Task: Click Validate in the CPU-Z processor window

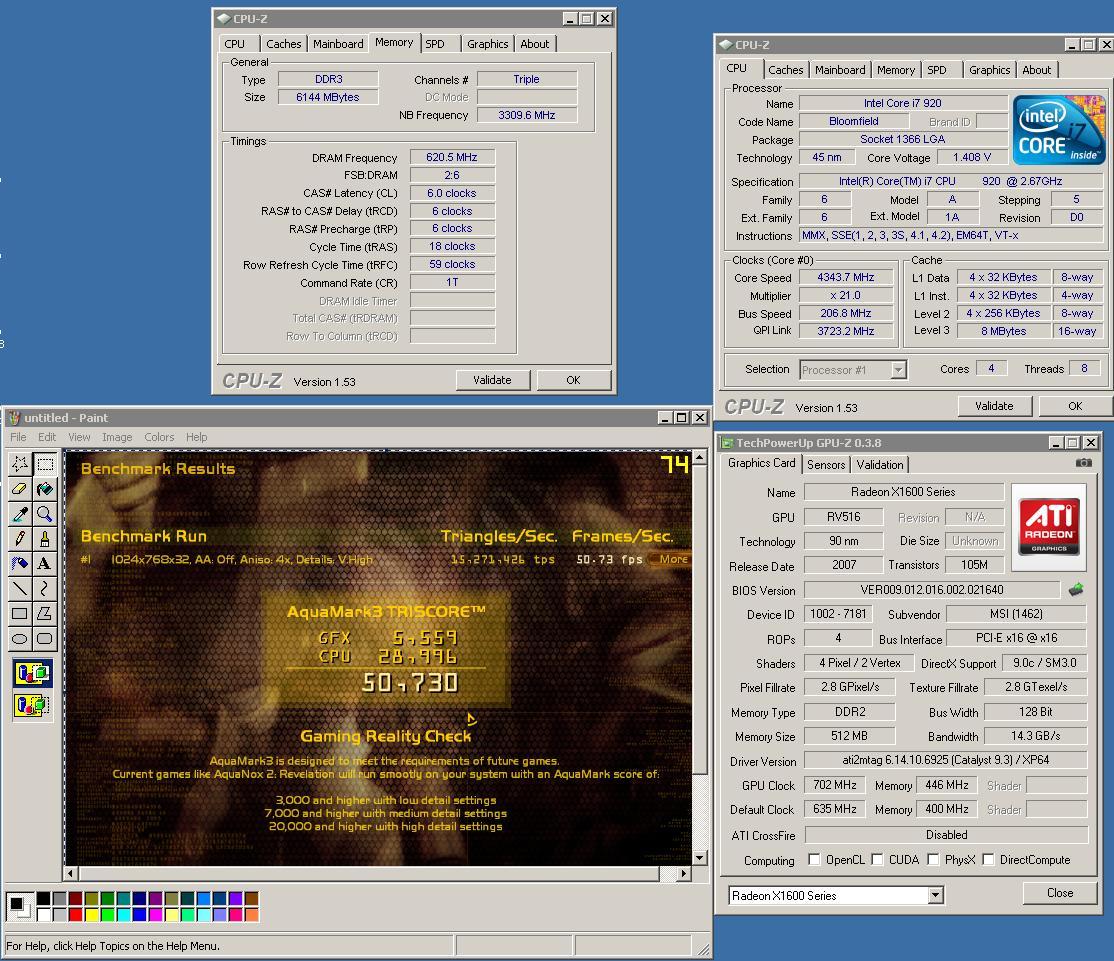Action: click(x=994, y=406)
